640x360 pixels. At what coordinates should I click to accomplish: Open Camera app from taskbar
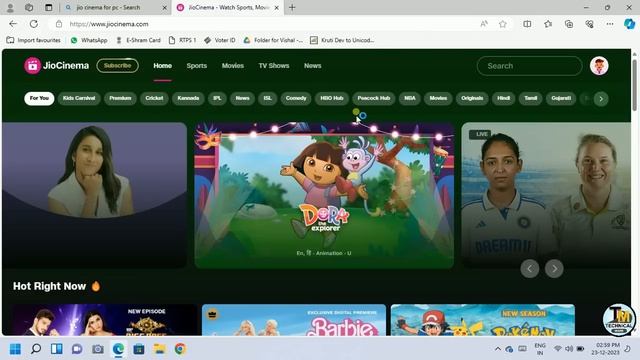tap(98, 349)
